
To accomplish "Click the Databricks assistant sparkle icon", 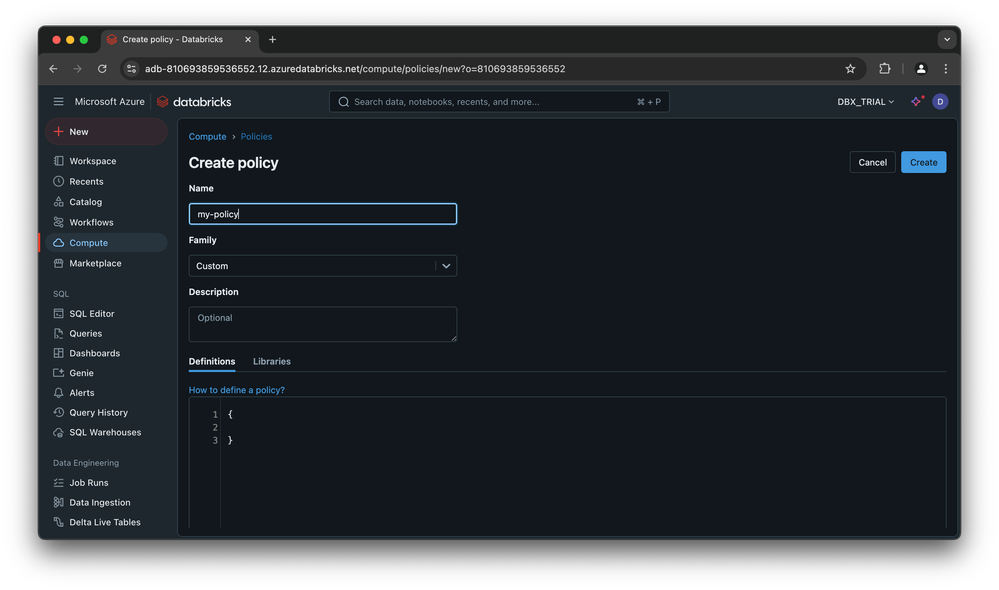I will tap(915, 102).
